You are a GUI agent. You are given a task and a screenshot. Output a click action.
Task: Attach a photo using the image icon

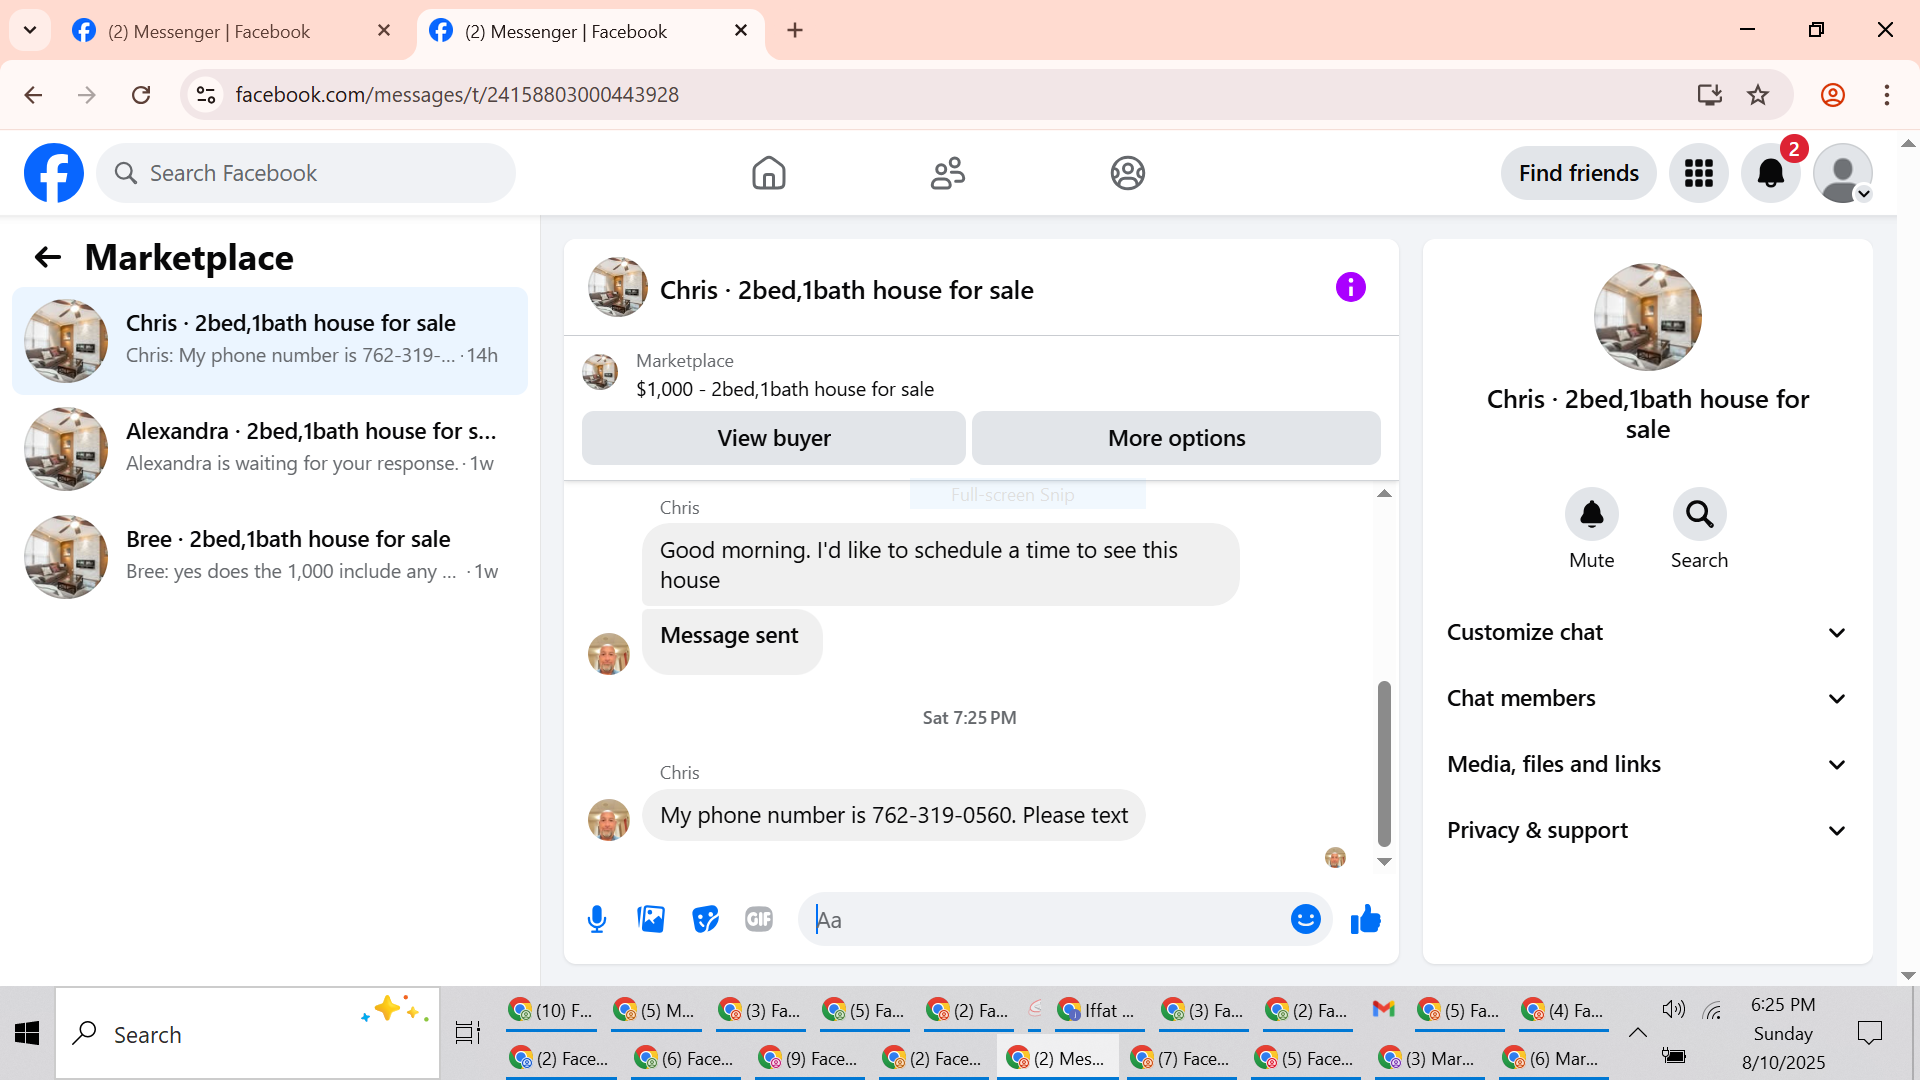coord(651,919)
